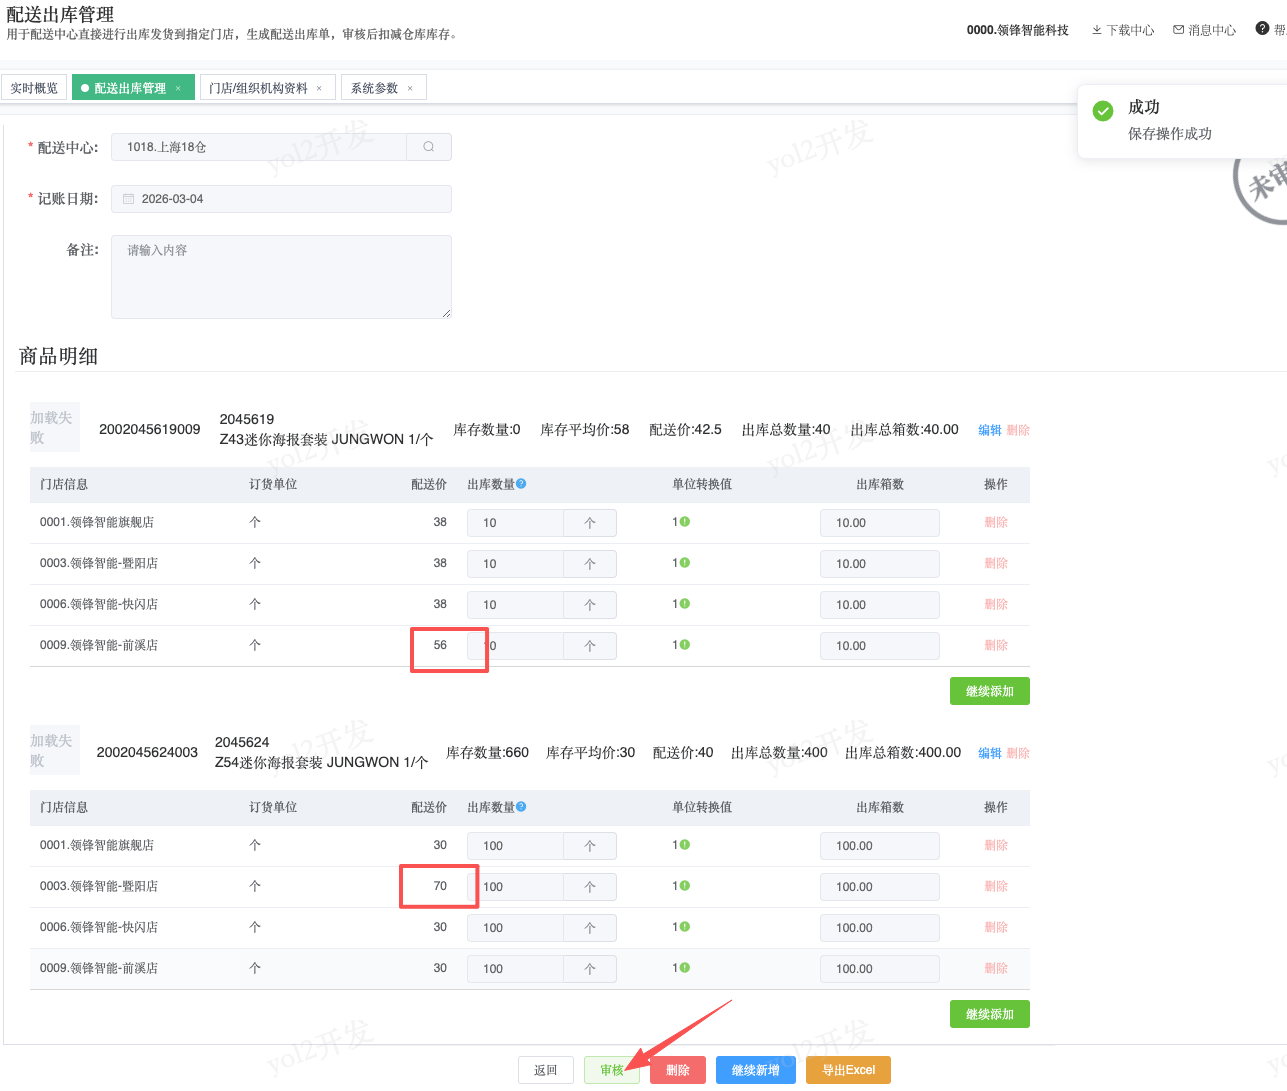
Task: Click the 出库箱数 input for 0001 in Z54 table
Action: pos(880,846)
